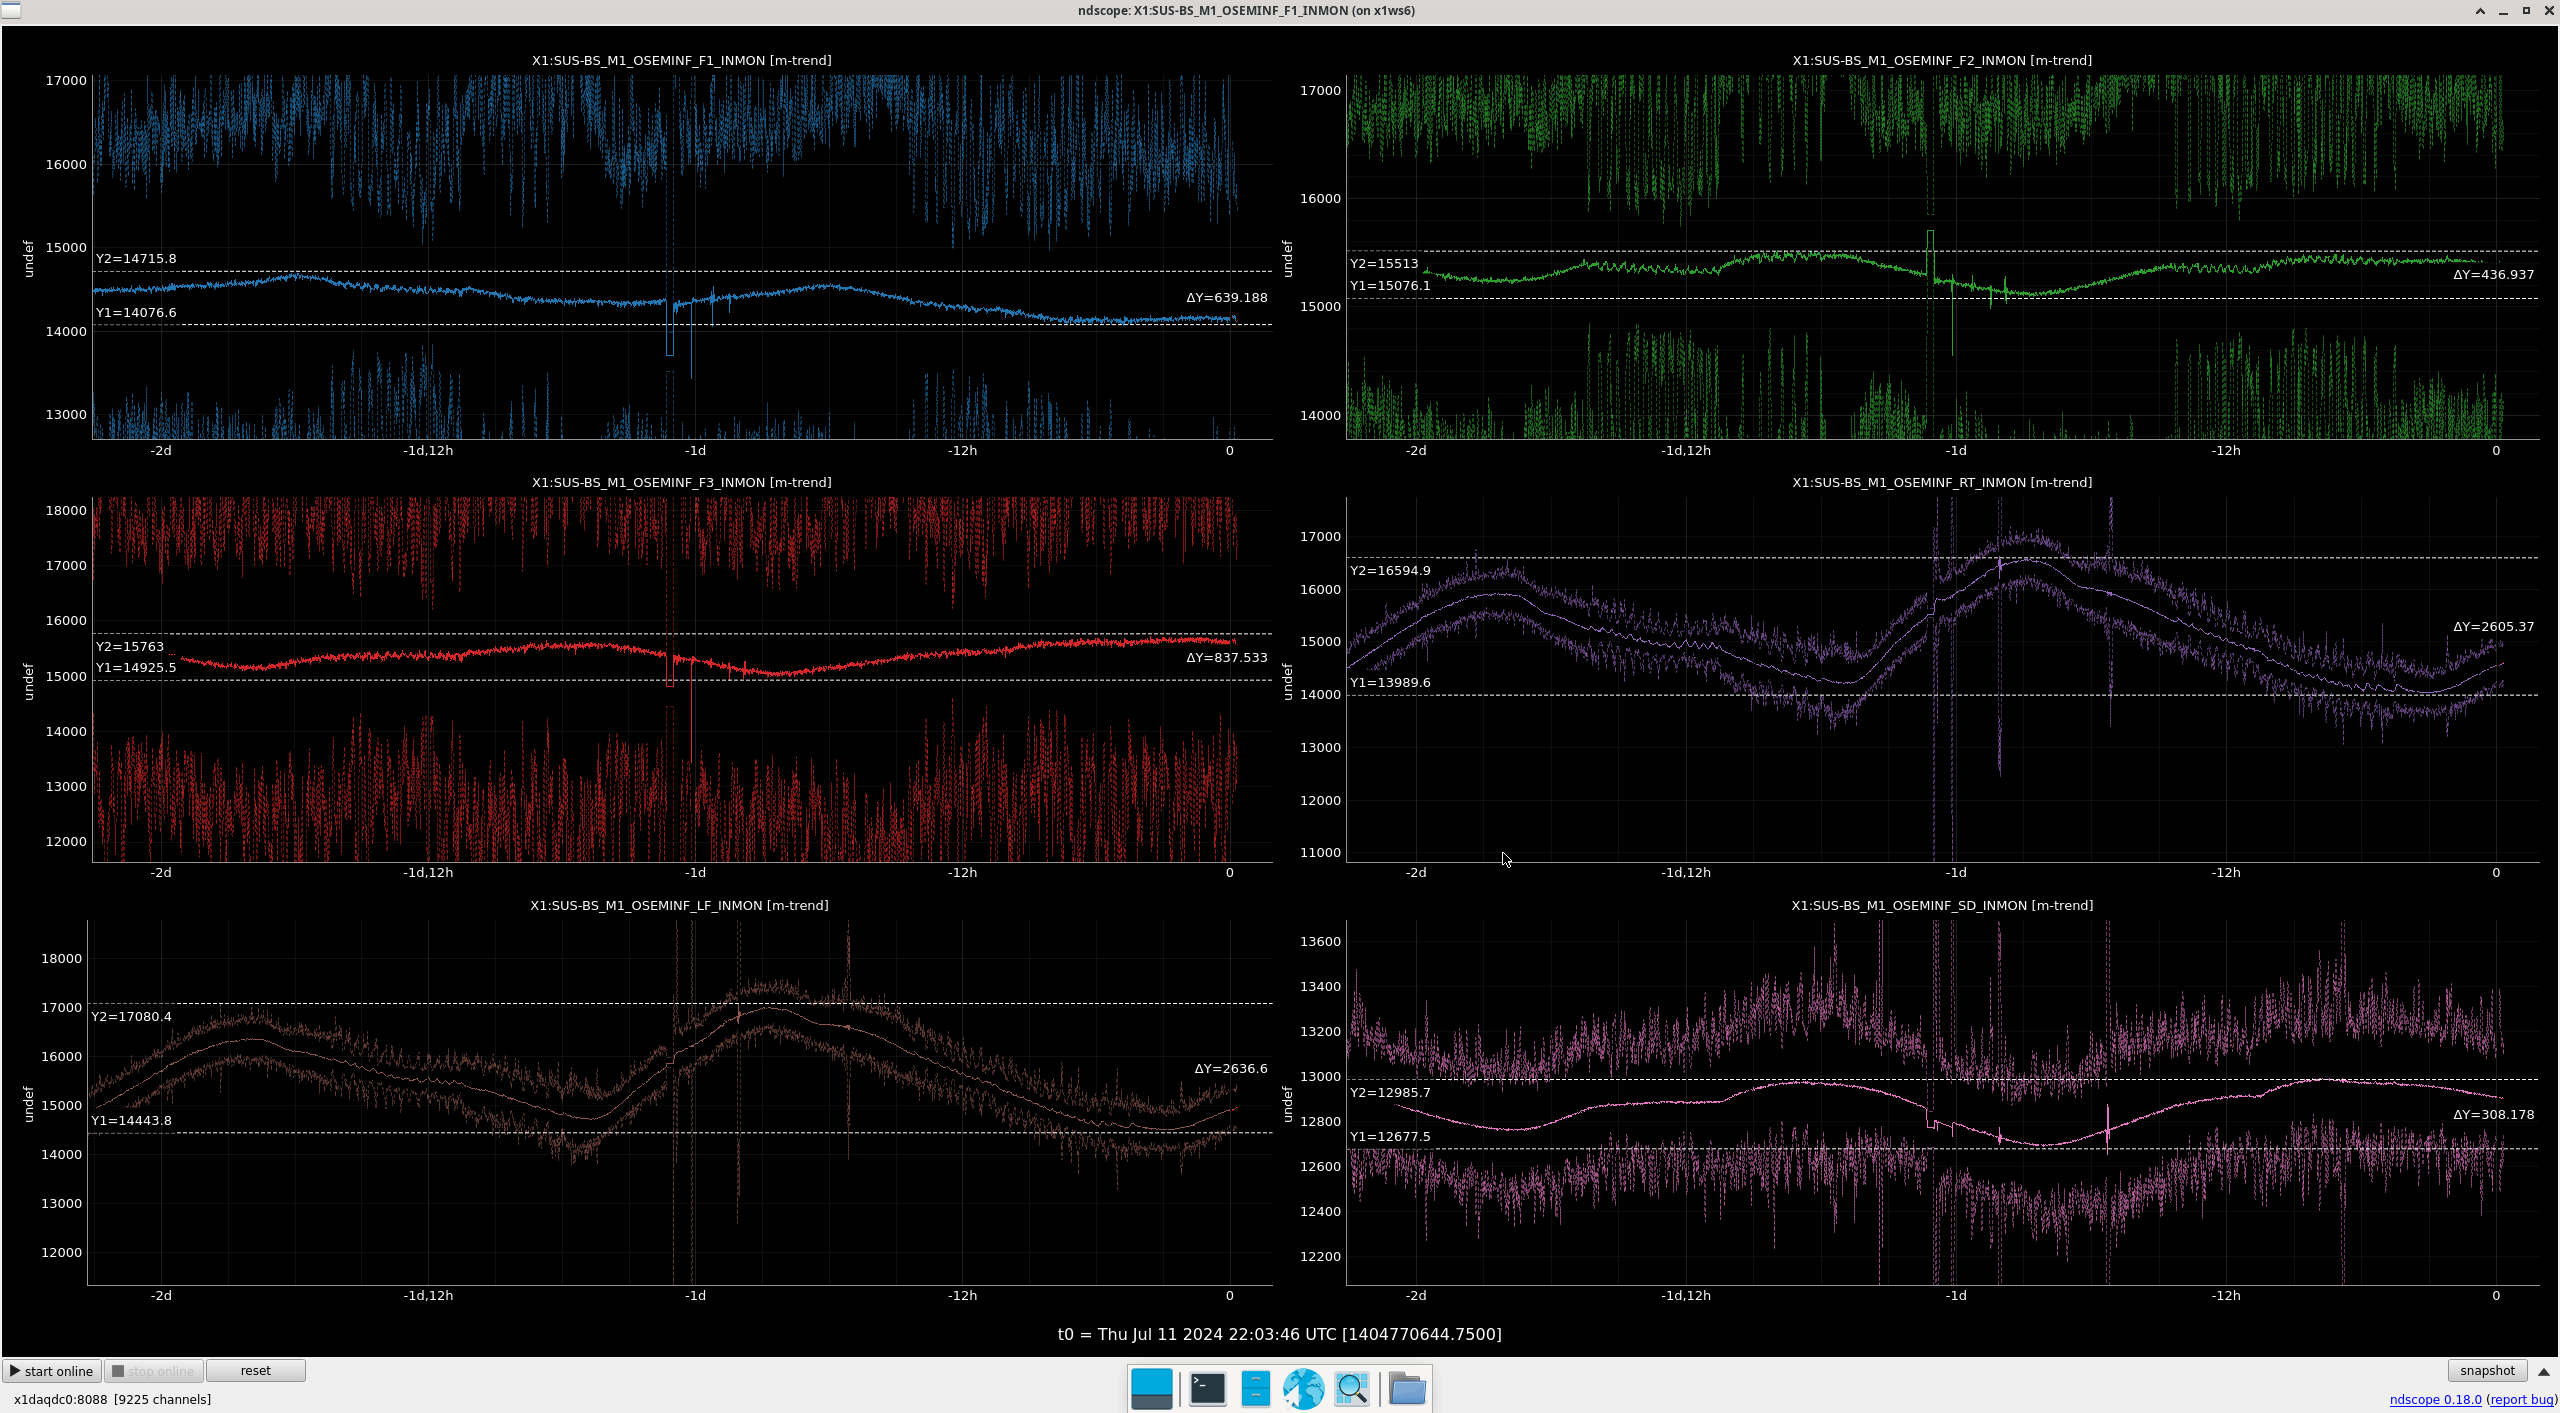This screenshot has width=2560, height=1413.
Task: Click the -2d tick on RT plot axis
Action: click(x=1416, y=872)
